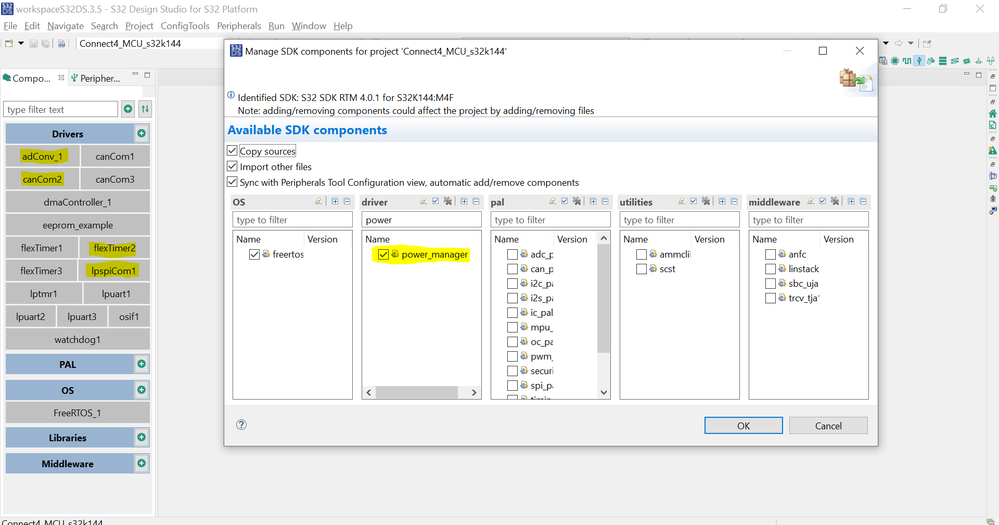The image size is (999, 525).
Task: Select the lpspiCom1 driver component
Action: 113,271
